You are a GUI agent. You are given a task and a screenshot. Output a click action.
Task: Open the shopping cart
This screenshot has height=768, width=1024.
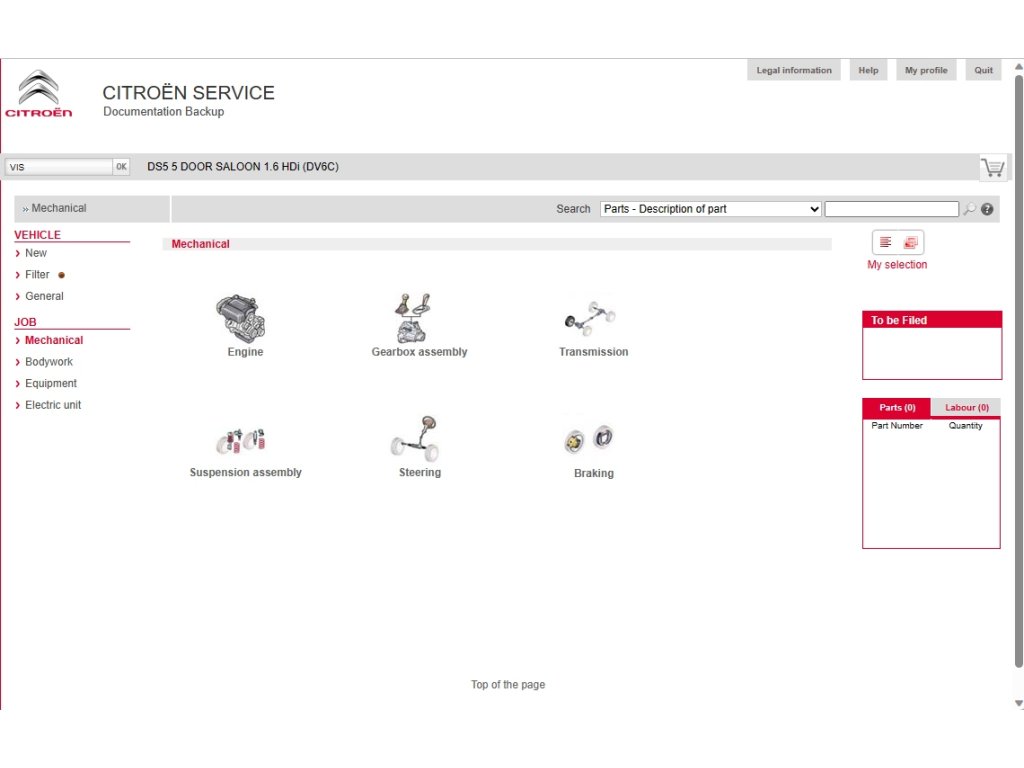pyautogui.click(x=992, y=167)
